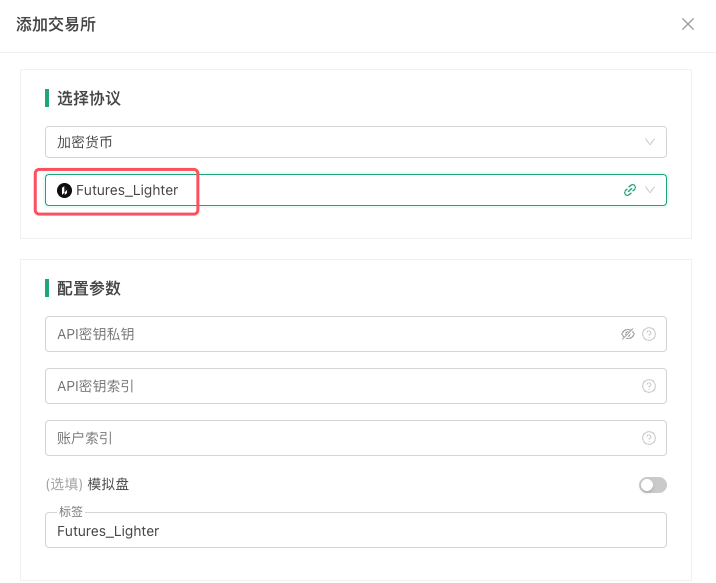Click help icon for API密钥索引
The image size is (716, 583).
pos(649,386)
